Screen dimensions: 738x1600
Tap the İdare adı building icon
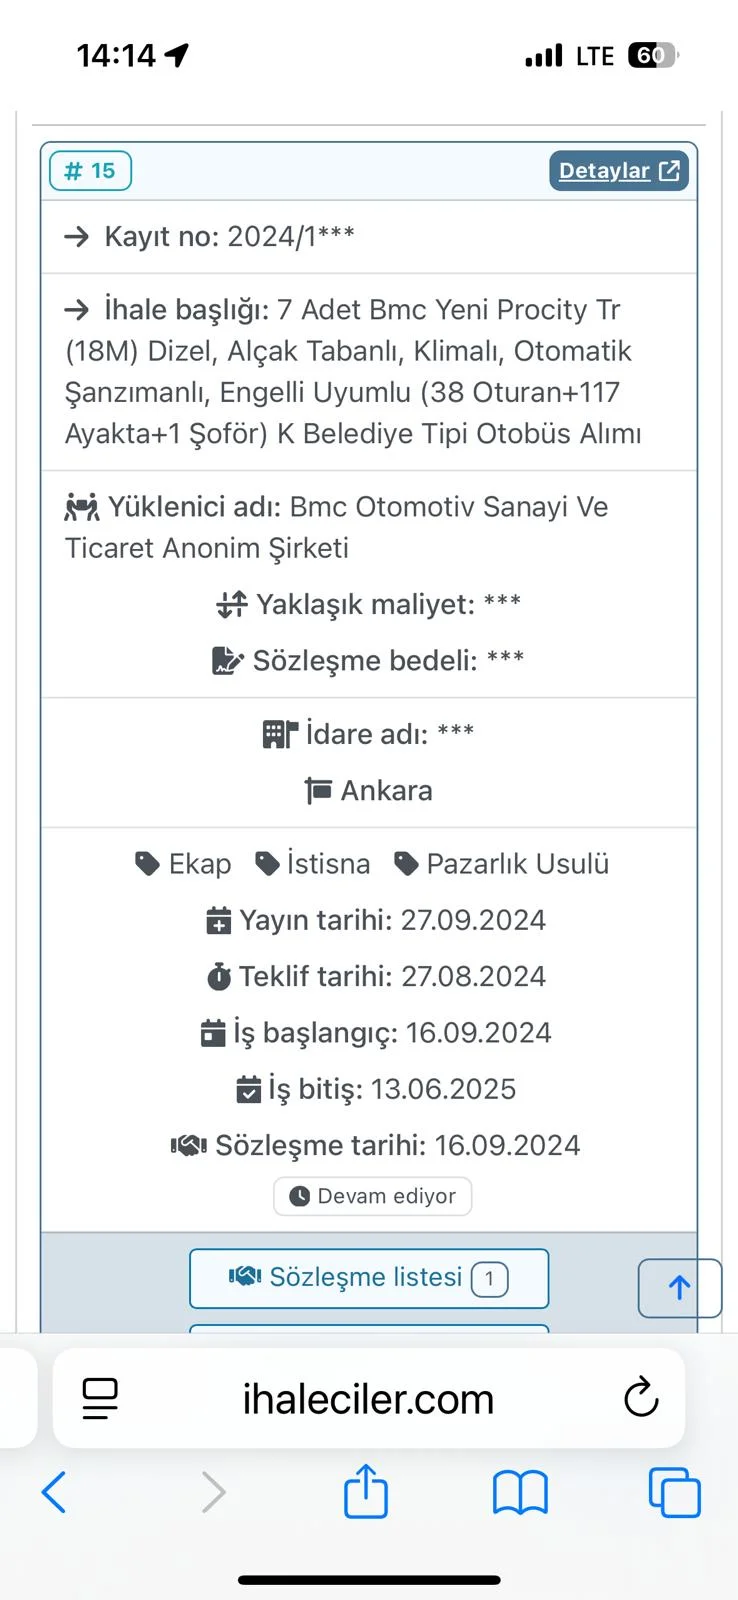280,735
